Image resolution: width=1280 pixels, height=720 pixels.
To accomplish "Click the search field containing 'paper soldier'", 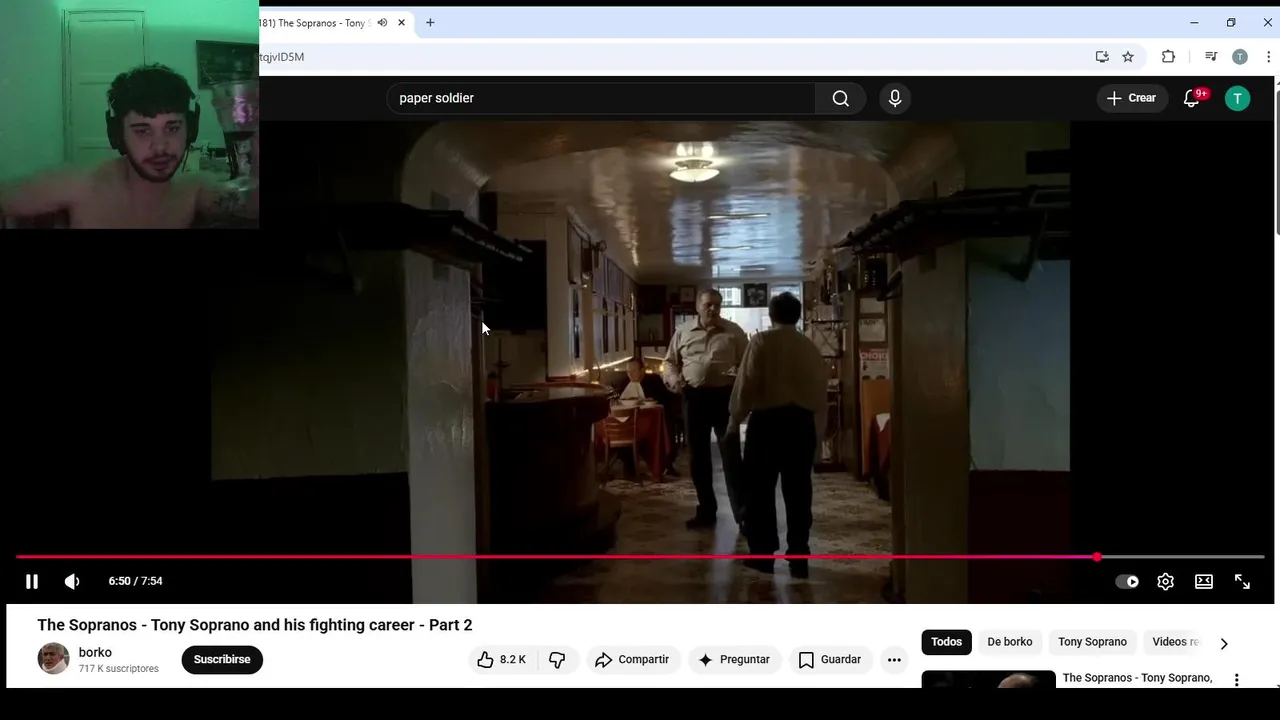I will coord(601,98).
